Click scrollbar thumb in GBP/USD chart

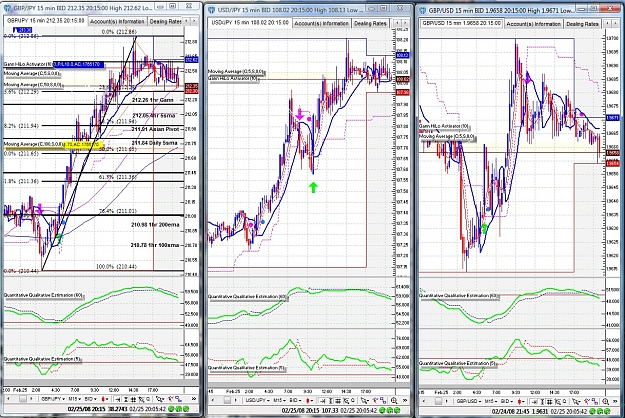click(x=438, y=400)
